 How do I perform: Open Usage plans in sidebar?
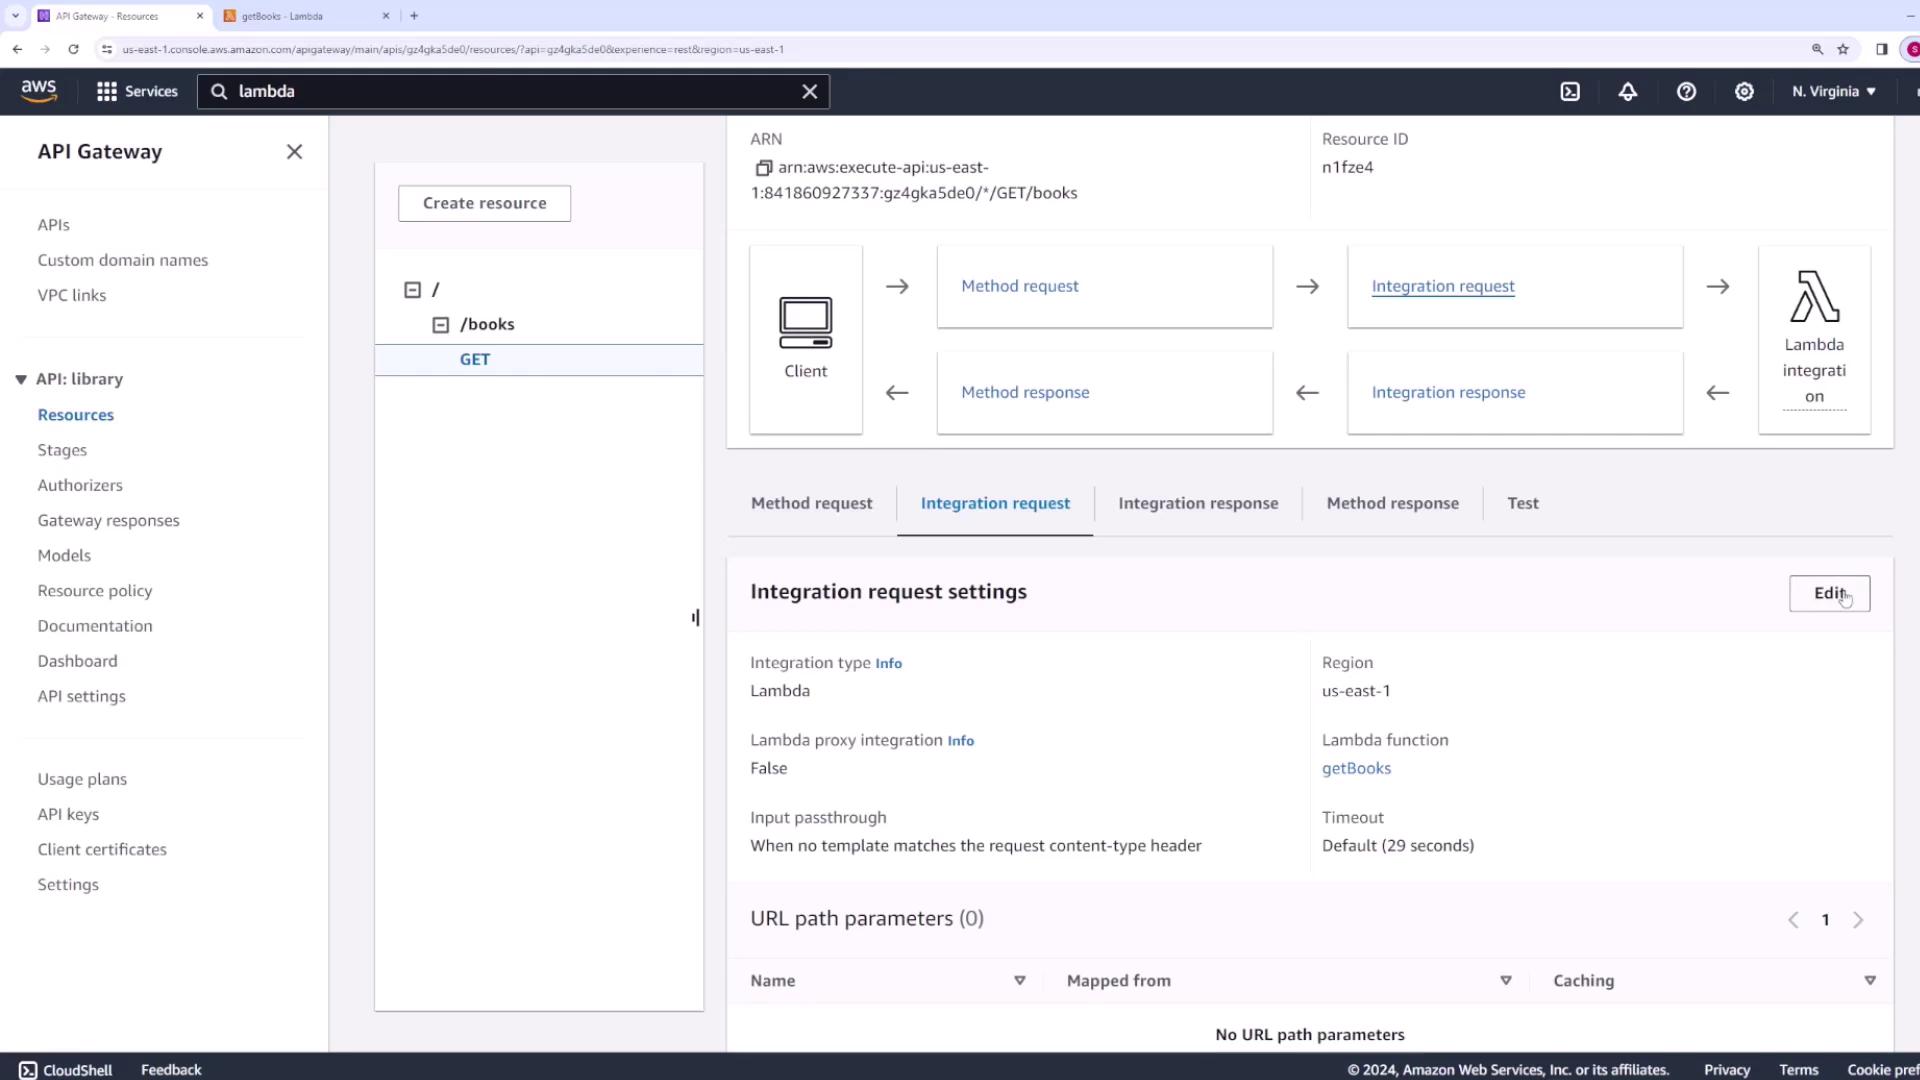coord(82,779)
